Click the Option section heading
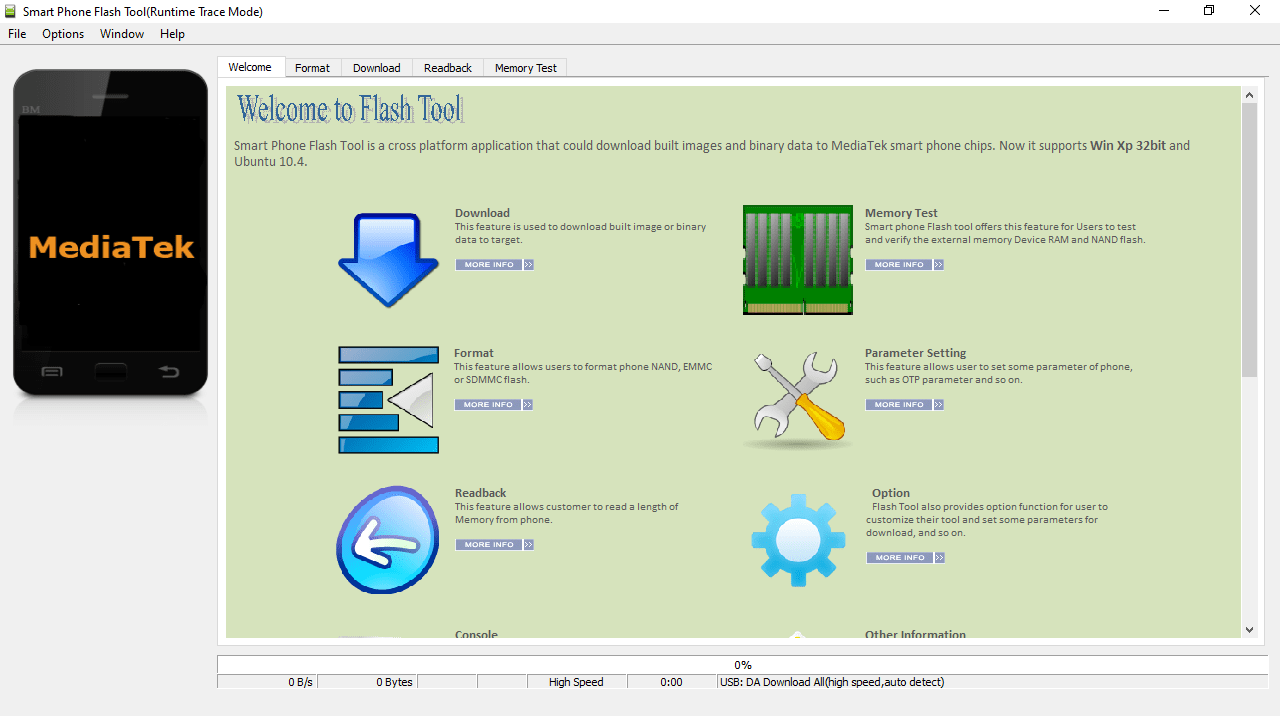This screenshot has height=716, width=1280. point(891,493)
